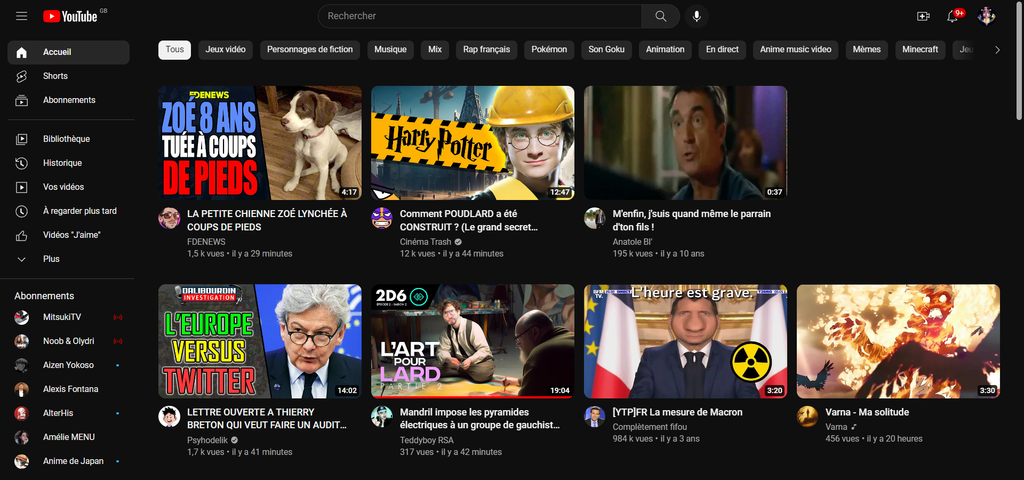This screenshot has width=1024, height=480.
Task: Select the Rap français filter chip
Action: (x=486, y=49)
